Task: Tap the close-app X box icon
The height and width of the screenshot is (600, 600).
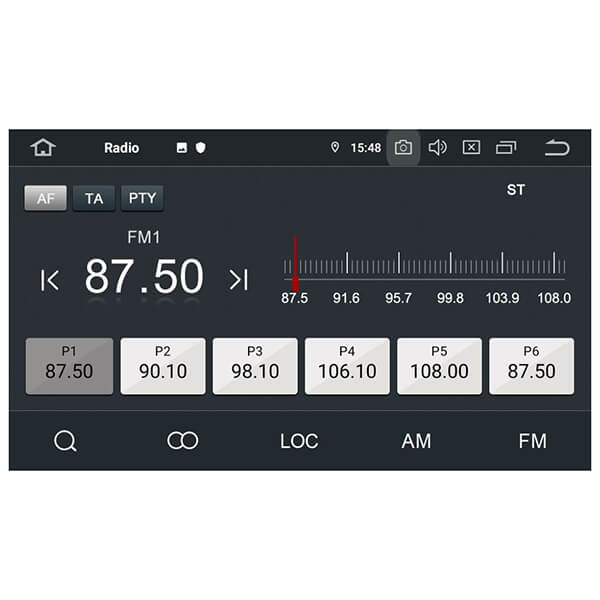Action: click(471, 148)
